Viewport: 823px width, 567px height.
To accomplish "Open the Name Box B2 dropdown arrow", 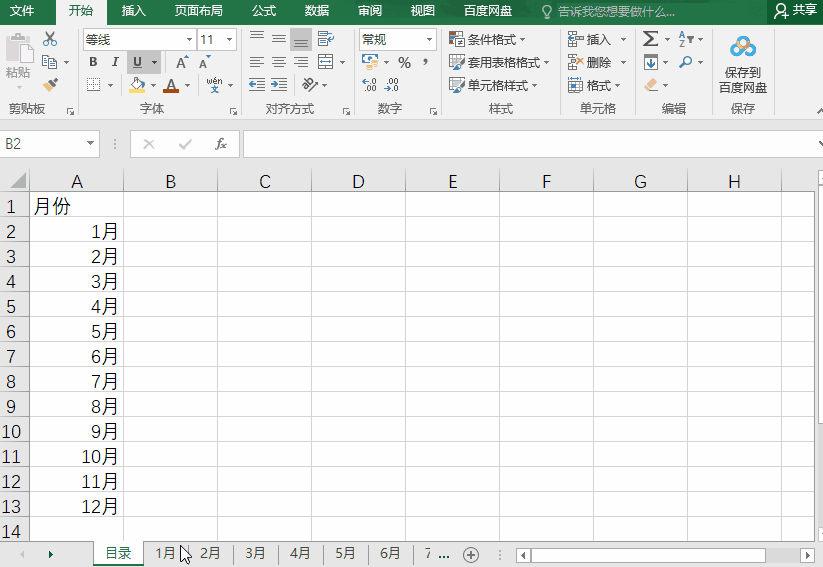I will pos(90,143).
